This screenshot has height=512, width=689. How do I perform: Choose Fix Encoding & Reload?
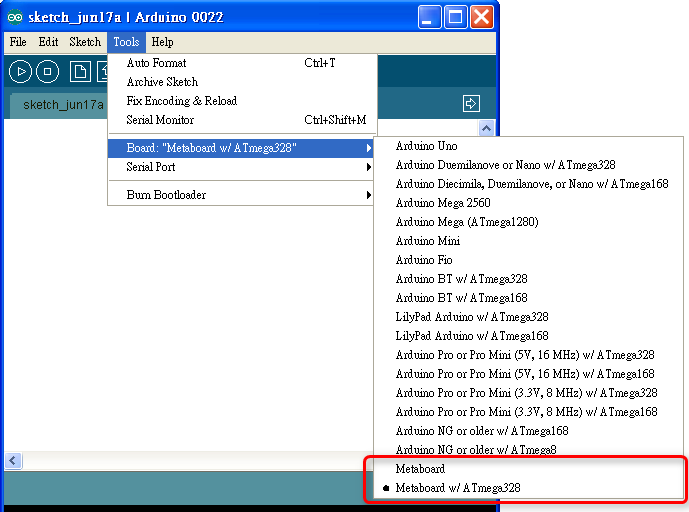pos(243,101)
